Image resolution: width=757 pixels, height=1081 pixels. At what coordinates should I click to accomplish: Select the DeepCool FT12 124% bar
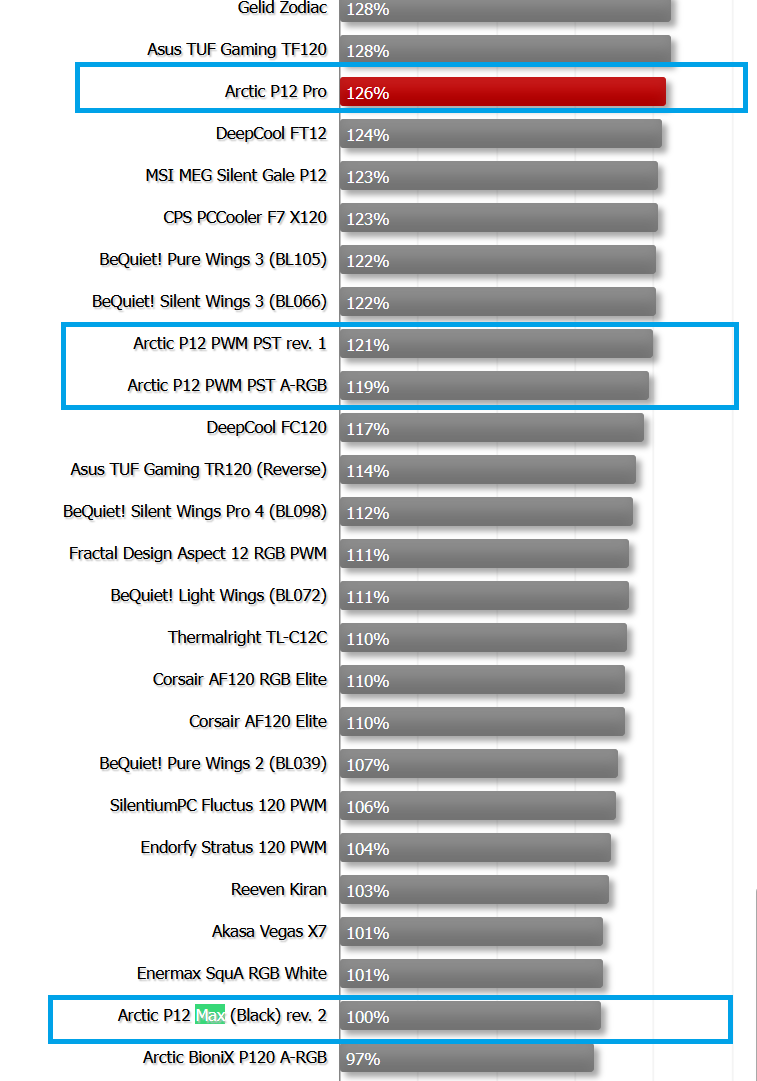(501, 134)
